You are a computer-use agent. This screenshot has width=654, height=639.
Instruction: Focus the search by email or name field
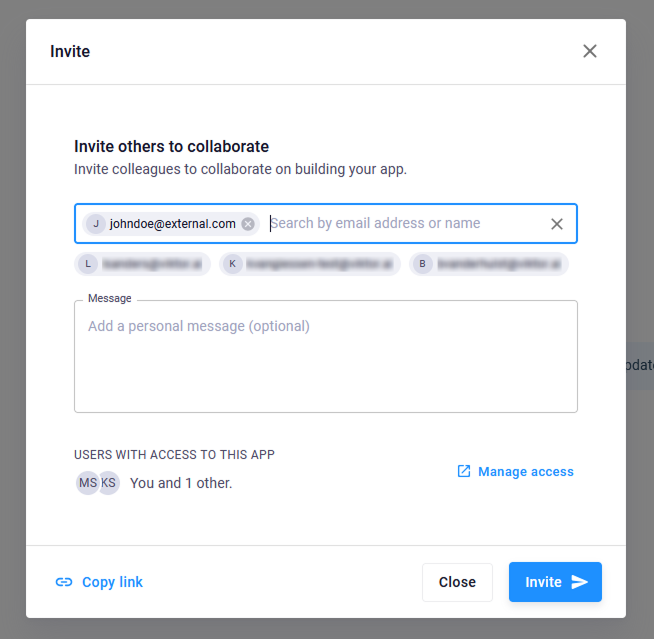tap(405, 224)
